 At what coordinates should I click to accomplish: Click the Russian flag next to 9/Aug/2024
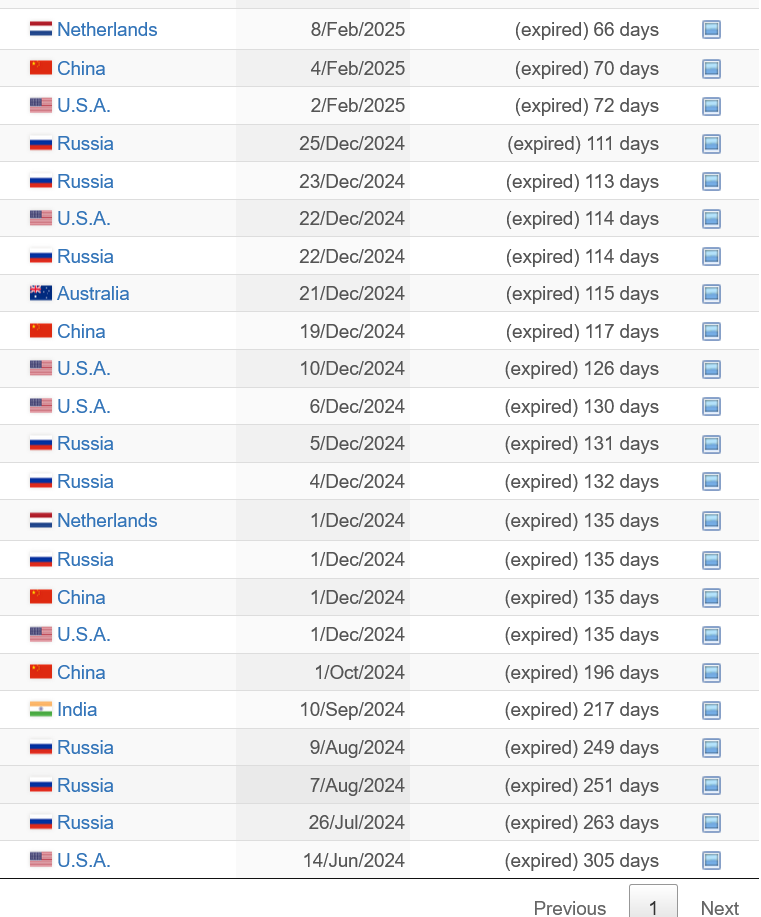coord(41,747)
